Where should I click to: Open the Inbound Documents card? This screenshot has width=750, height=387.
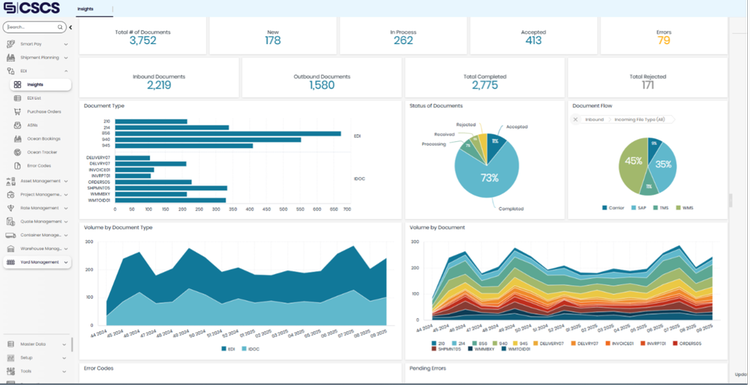[x=159, y=78]
